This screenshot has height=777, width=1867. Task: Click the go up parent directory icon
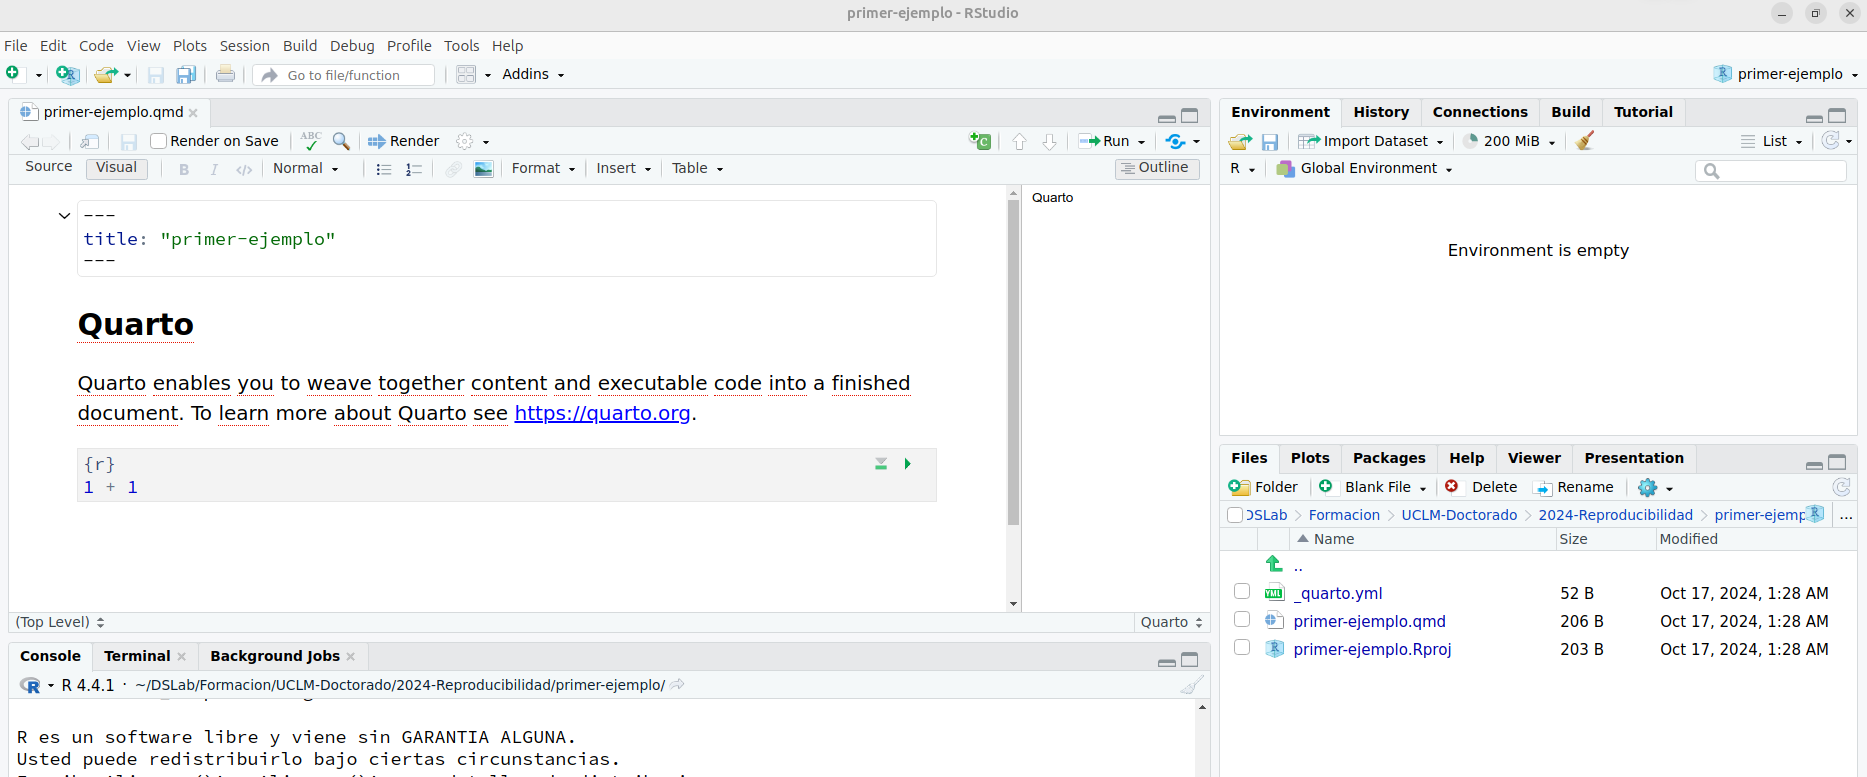point(1274,564)
